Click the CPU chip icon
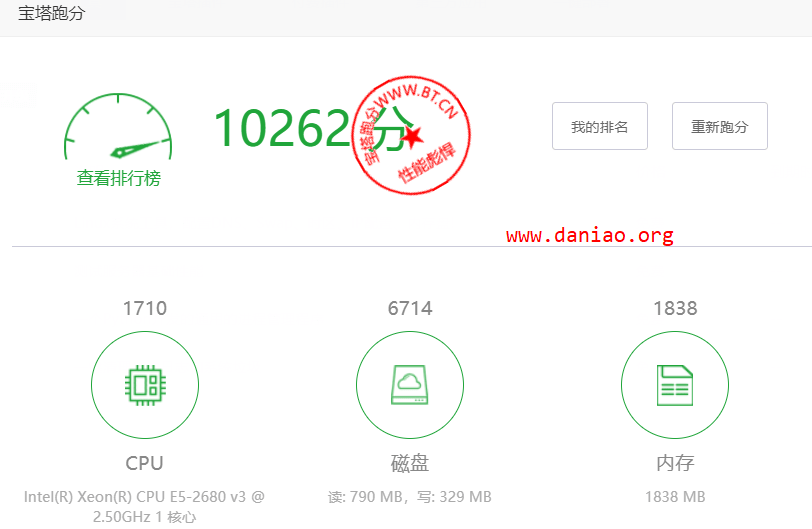Screen dimensions: 812x529 pos(145,385)
